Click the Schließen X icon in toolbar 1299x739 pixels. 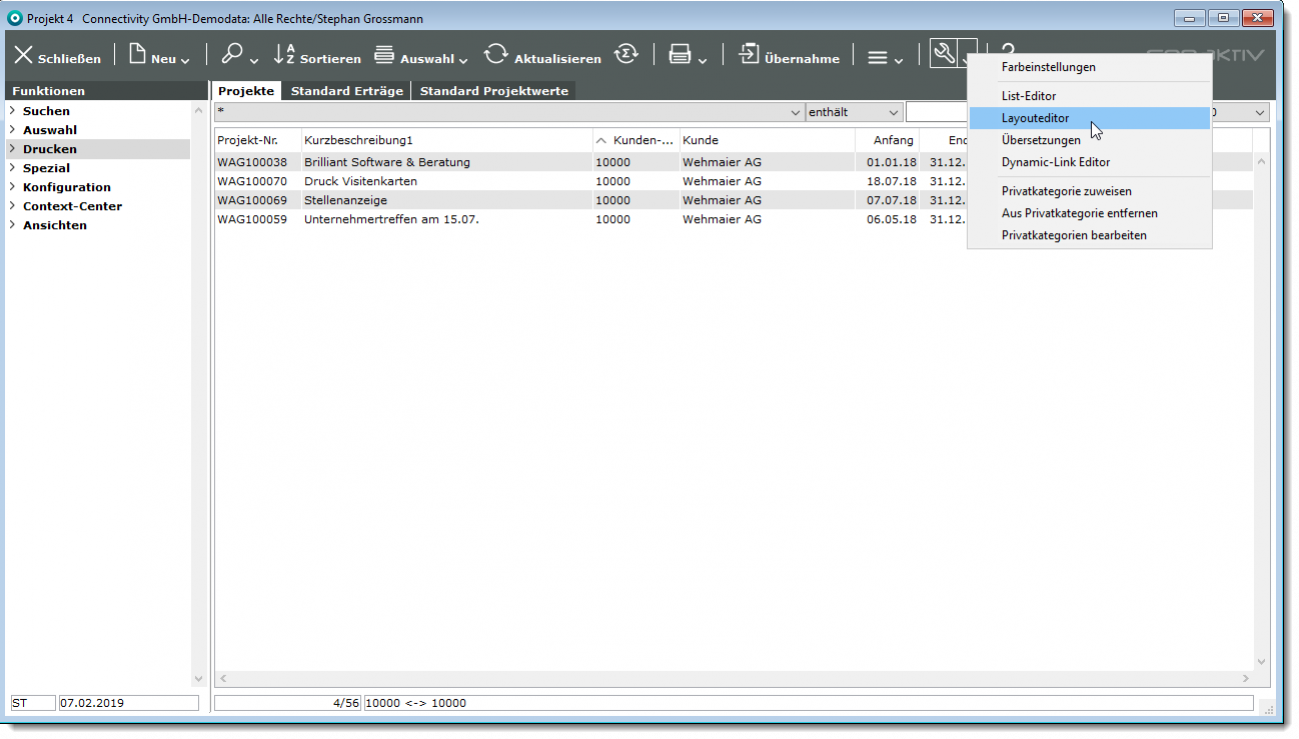pyautogui.click(x=23, y=55)
